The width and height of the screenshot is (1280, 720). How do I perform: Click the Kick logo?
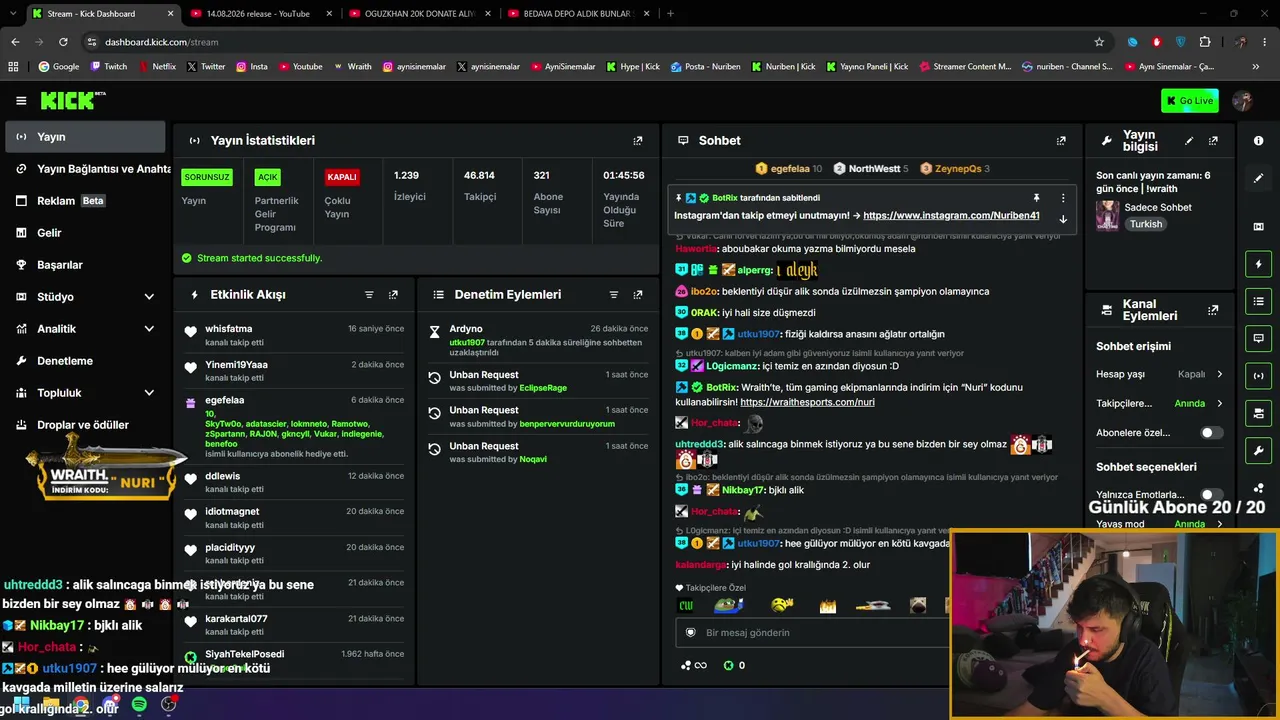72,100
